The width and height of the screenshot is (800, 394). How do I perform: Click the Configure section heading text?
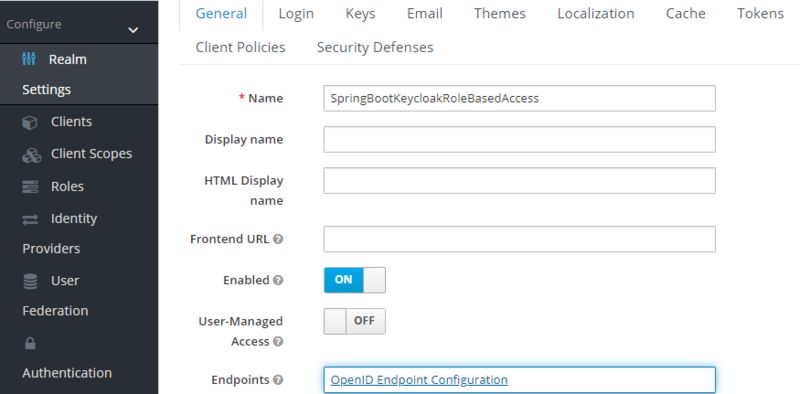tap(34, 24)
